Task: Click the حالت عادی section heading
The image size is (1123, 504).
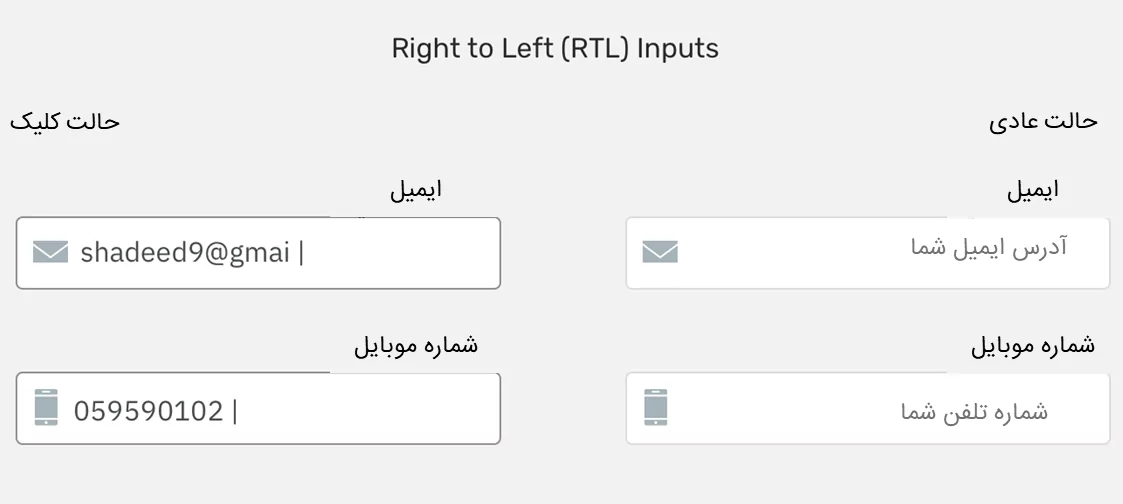Action: (1043, 122)
